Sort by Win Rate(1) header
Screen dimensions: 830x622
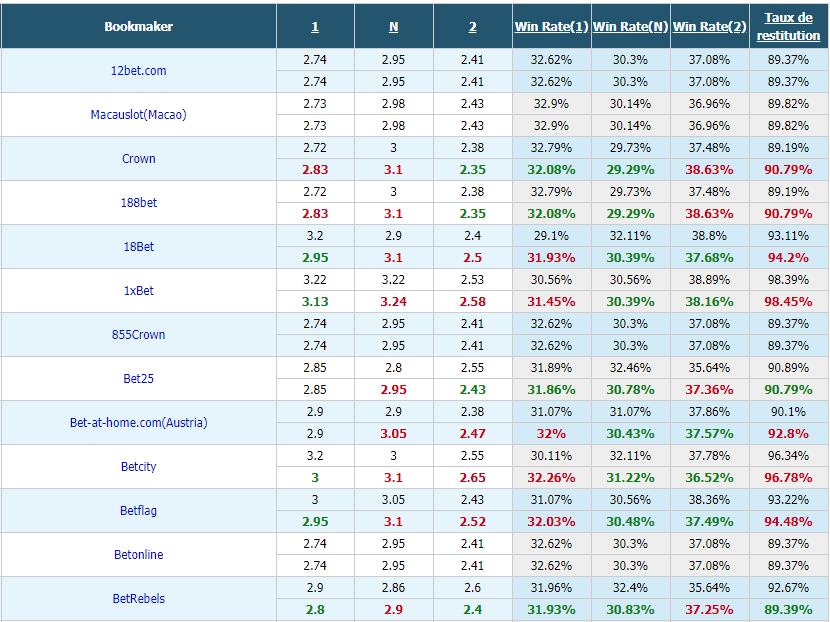(x=551, y=26)
